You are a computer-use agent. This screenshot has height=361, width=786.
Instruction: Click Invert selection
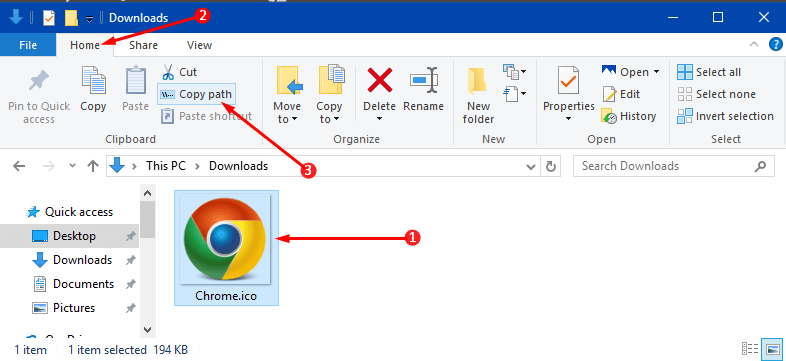tap(725, 116)
